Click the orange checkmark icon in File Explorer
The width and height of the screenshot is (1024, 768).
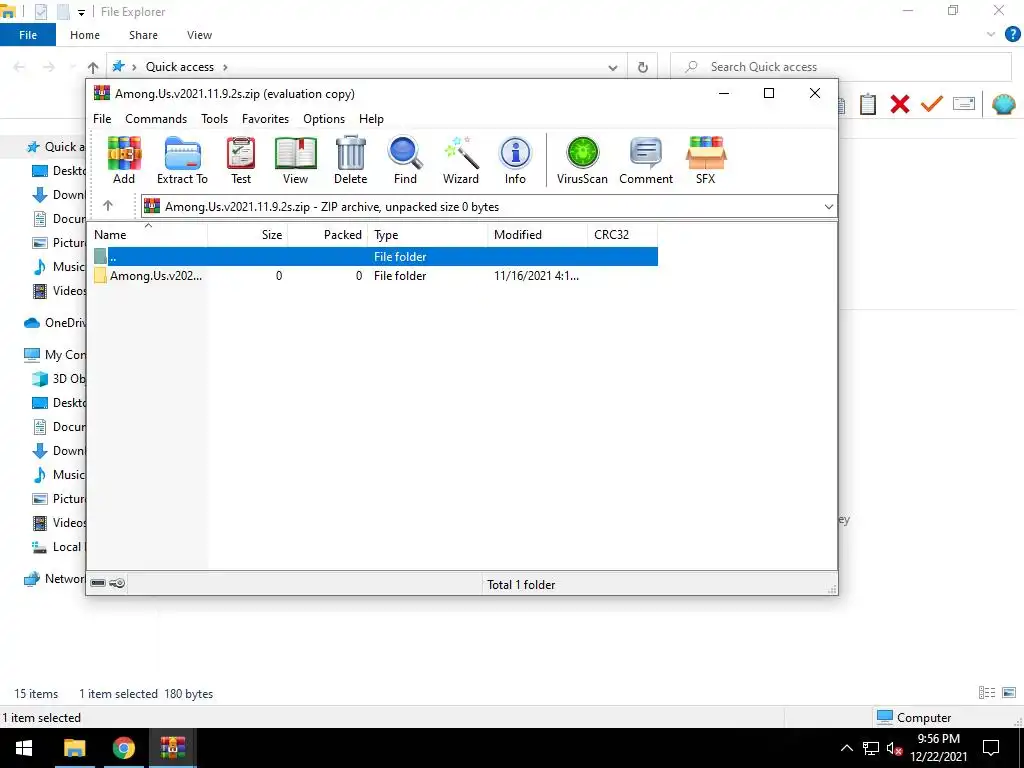point(932,104)
